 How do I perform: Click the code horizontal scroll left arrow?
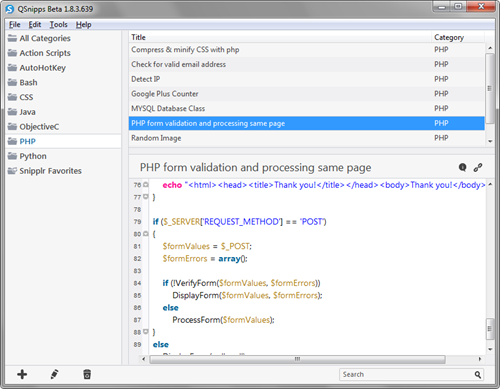(x=144, y=359)
